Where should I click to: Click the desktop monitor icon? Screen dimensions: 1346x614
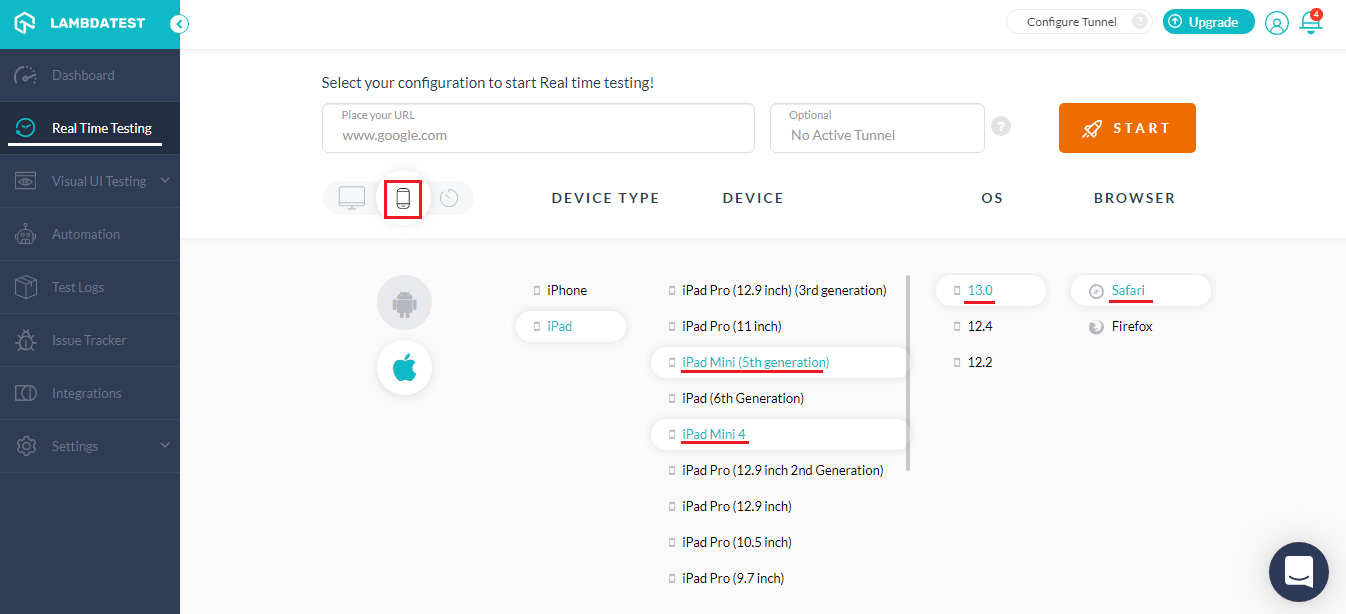(x=351, y=197)
